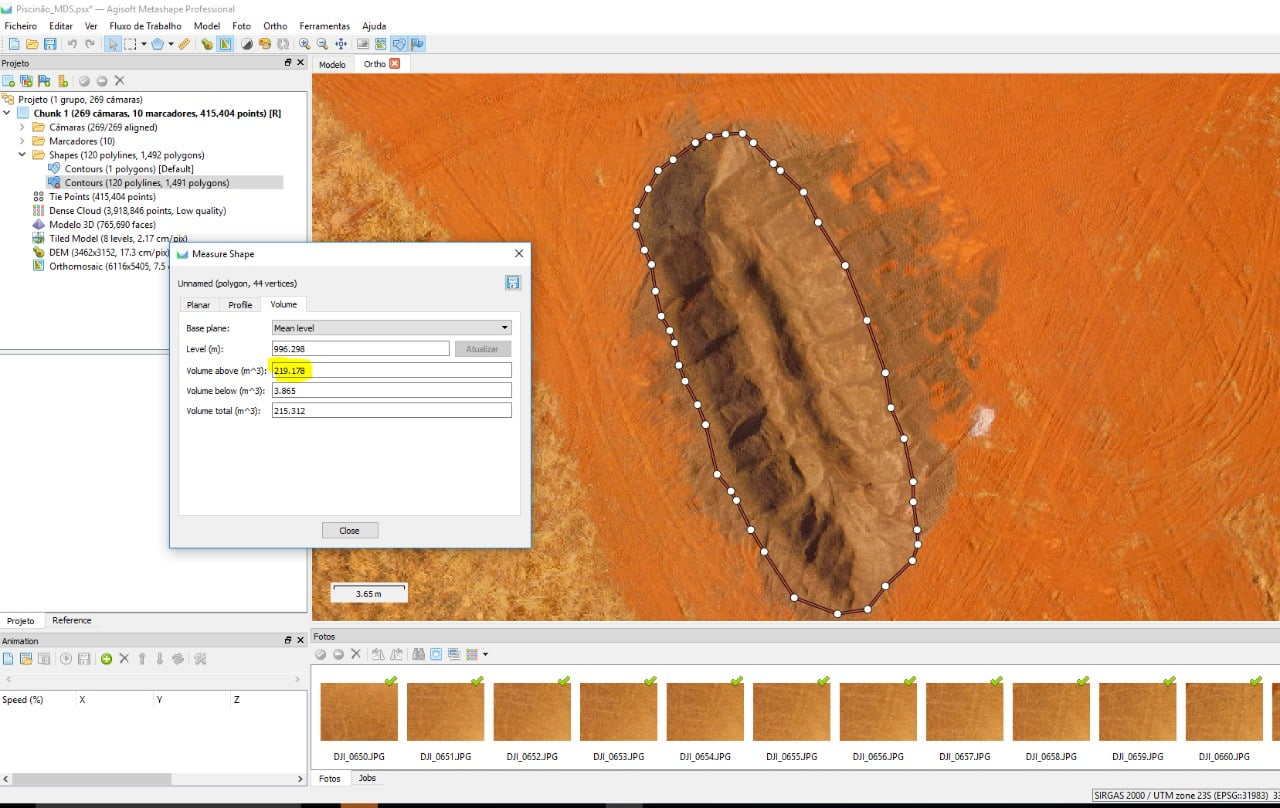This screenshot has width=1280, height=808.
Task: Toggle the Orthomosaic view mode button
Action: click(225, 44)
